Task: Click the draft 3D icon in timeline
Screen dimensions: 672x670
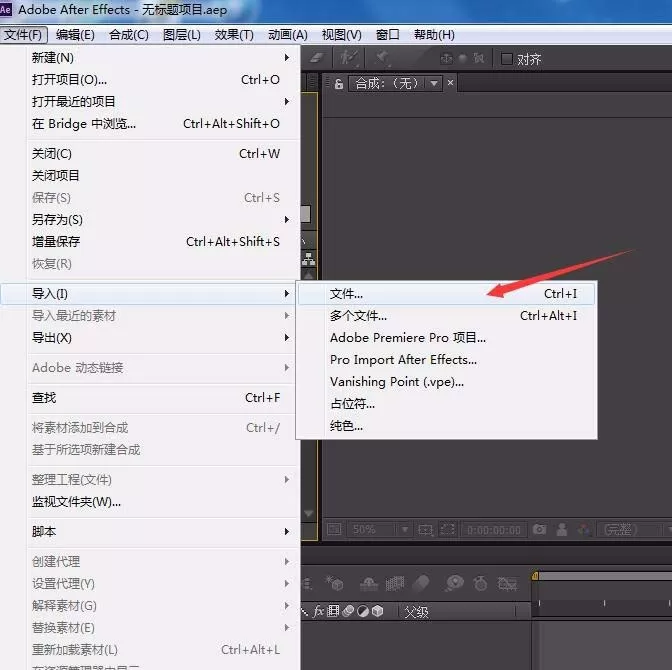Action: pos(334,583)
